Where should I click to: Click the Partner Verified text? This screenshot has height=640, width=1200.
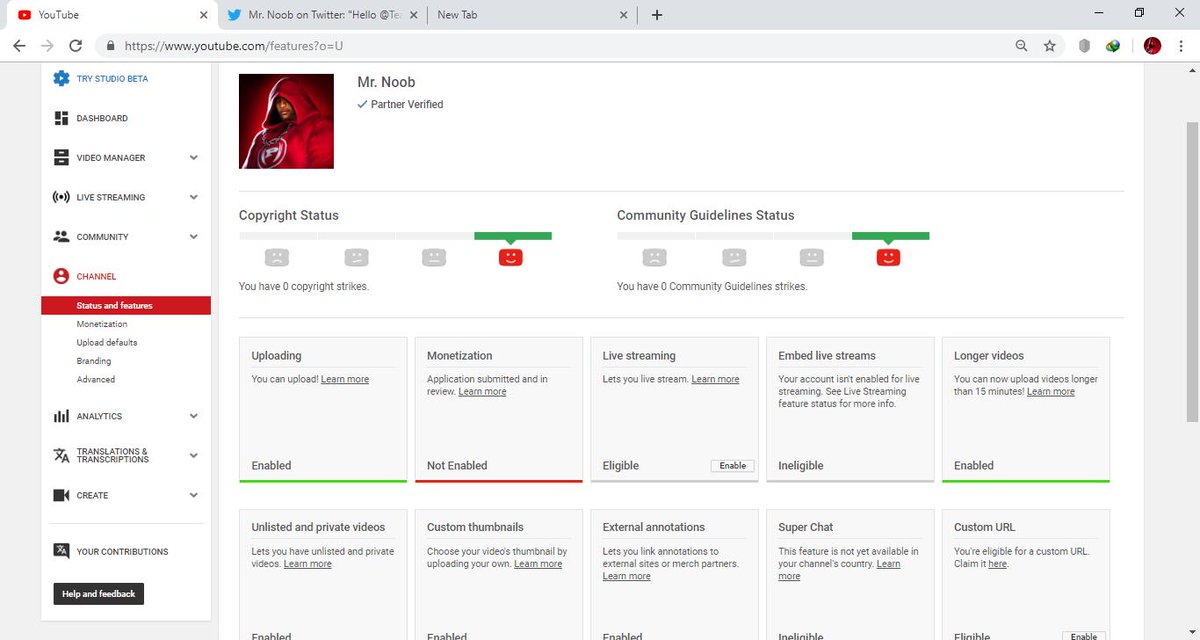(x=407, y=104)
